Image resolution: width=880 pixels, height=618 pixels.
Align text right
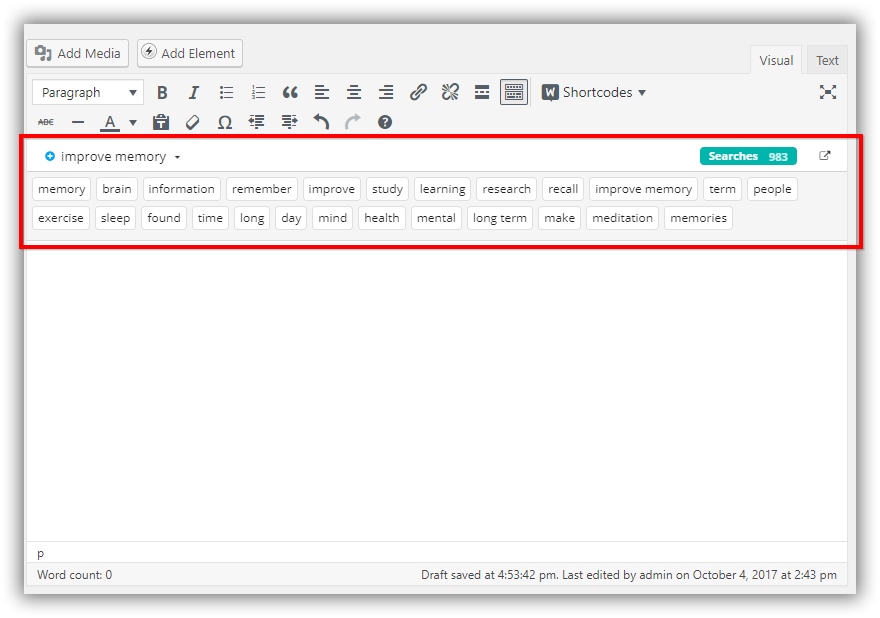(x=386, y=93)
